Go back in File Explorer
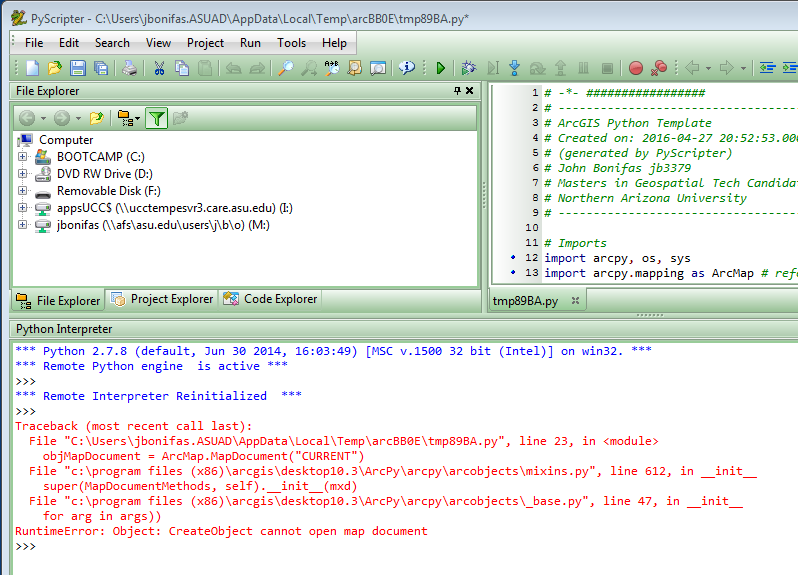Viewport: 798px width, 575px height. coord(27,118)
